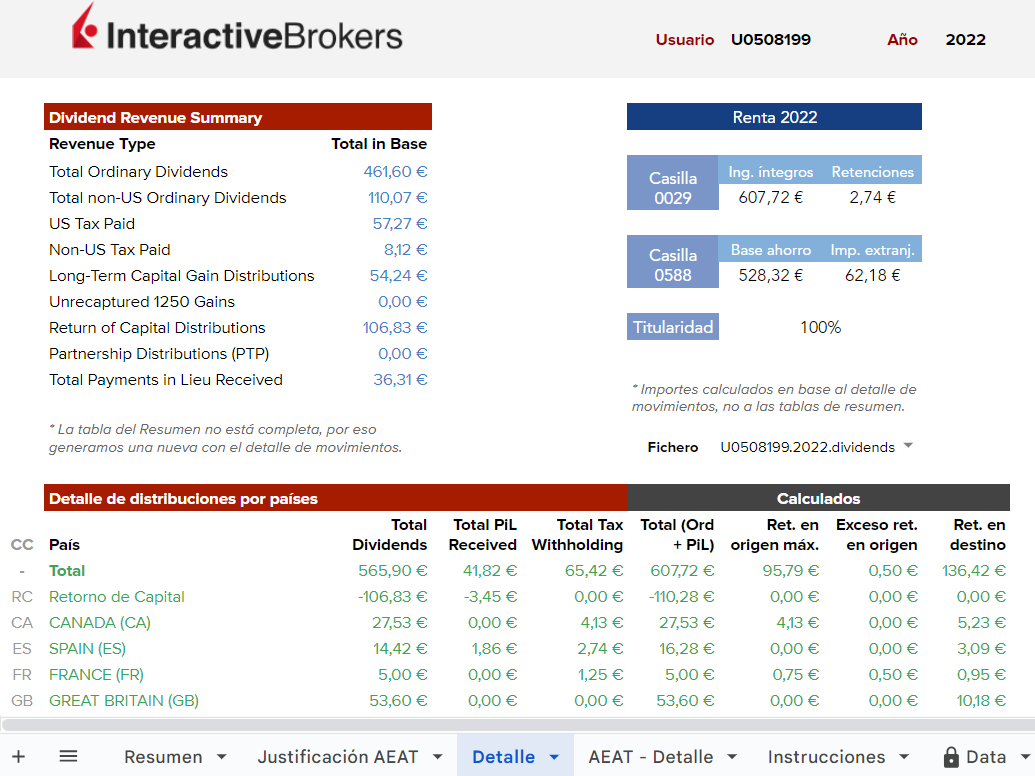
Task: Click the horizontal scrollbar
Action: coord(518,725)
